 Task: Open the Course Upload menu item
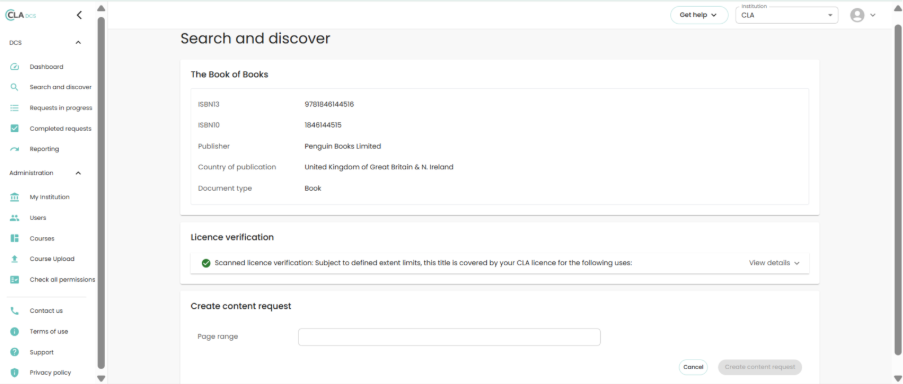click(x=52, y=259)
